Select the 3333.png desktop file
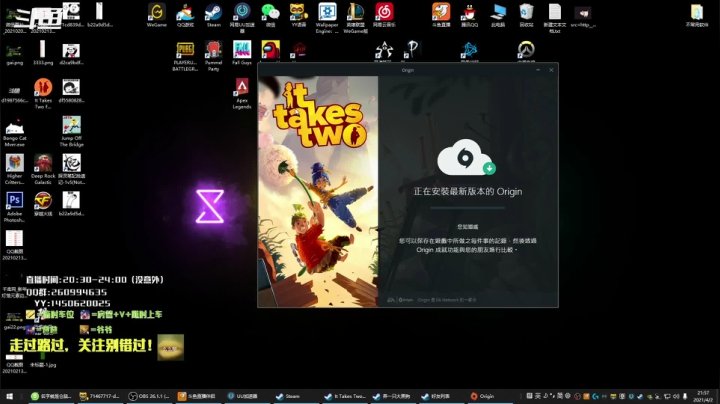This screenshot has width=720, height=404. click(43, 53)
